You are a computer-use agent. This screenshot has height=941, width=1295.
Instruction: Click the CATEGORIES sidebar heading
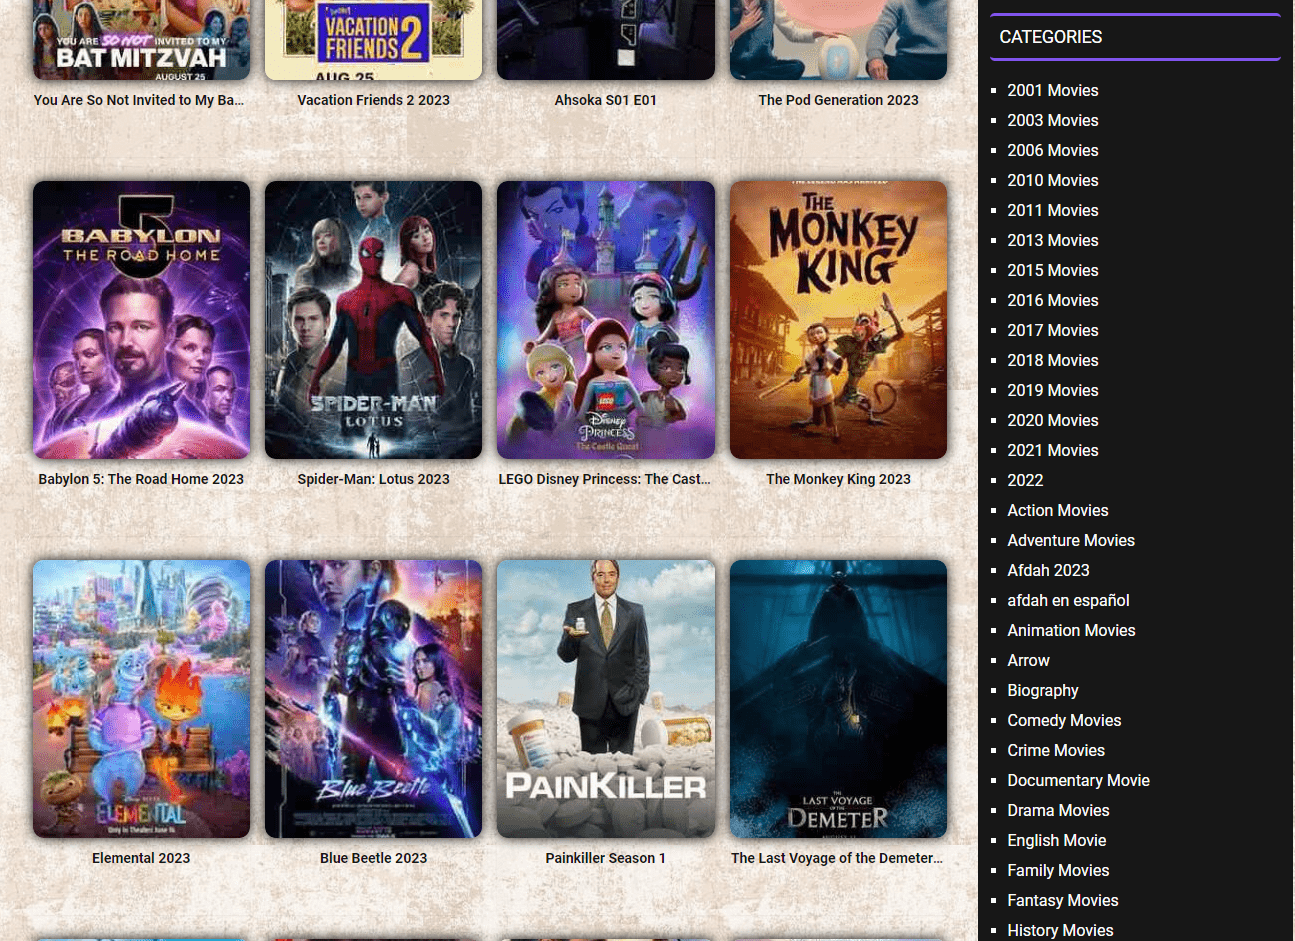pos(1051,37)
